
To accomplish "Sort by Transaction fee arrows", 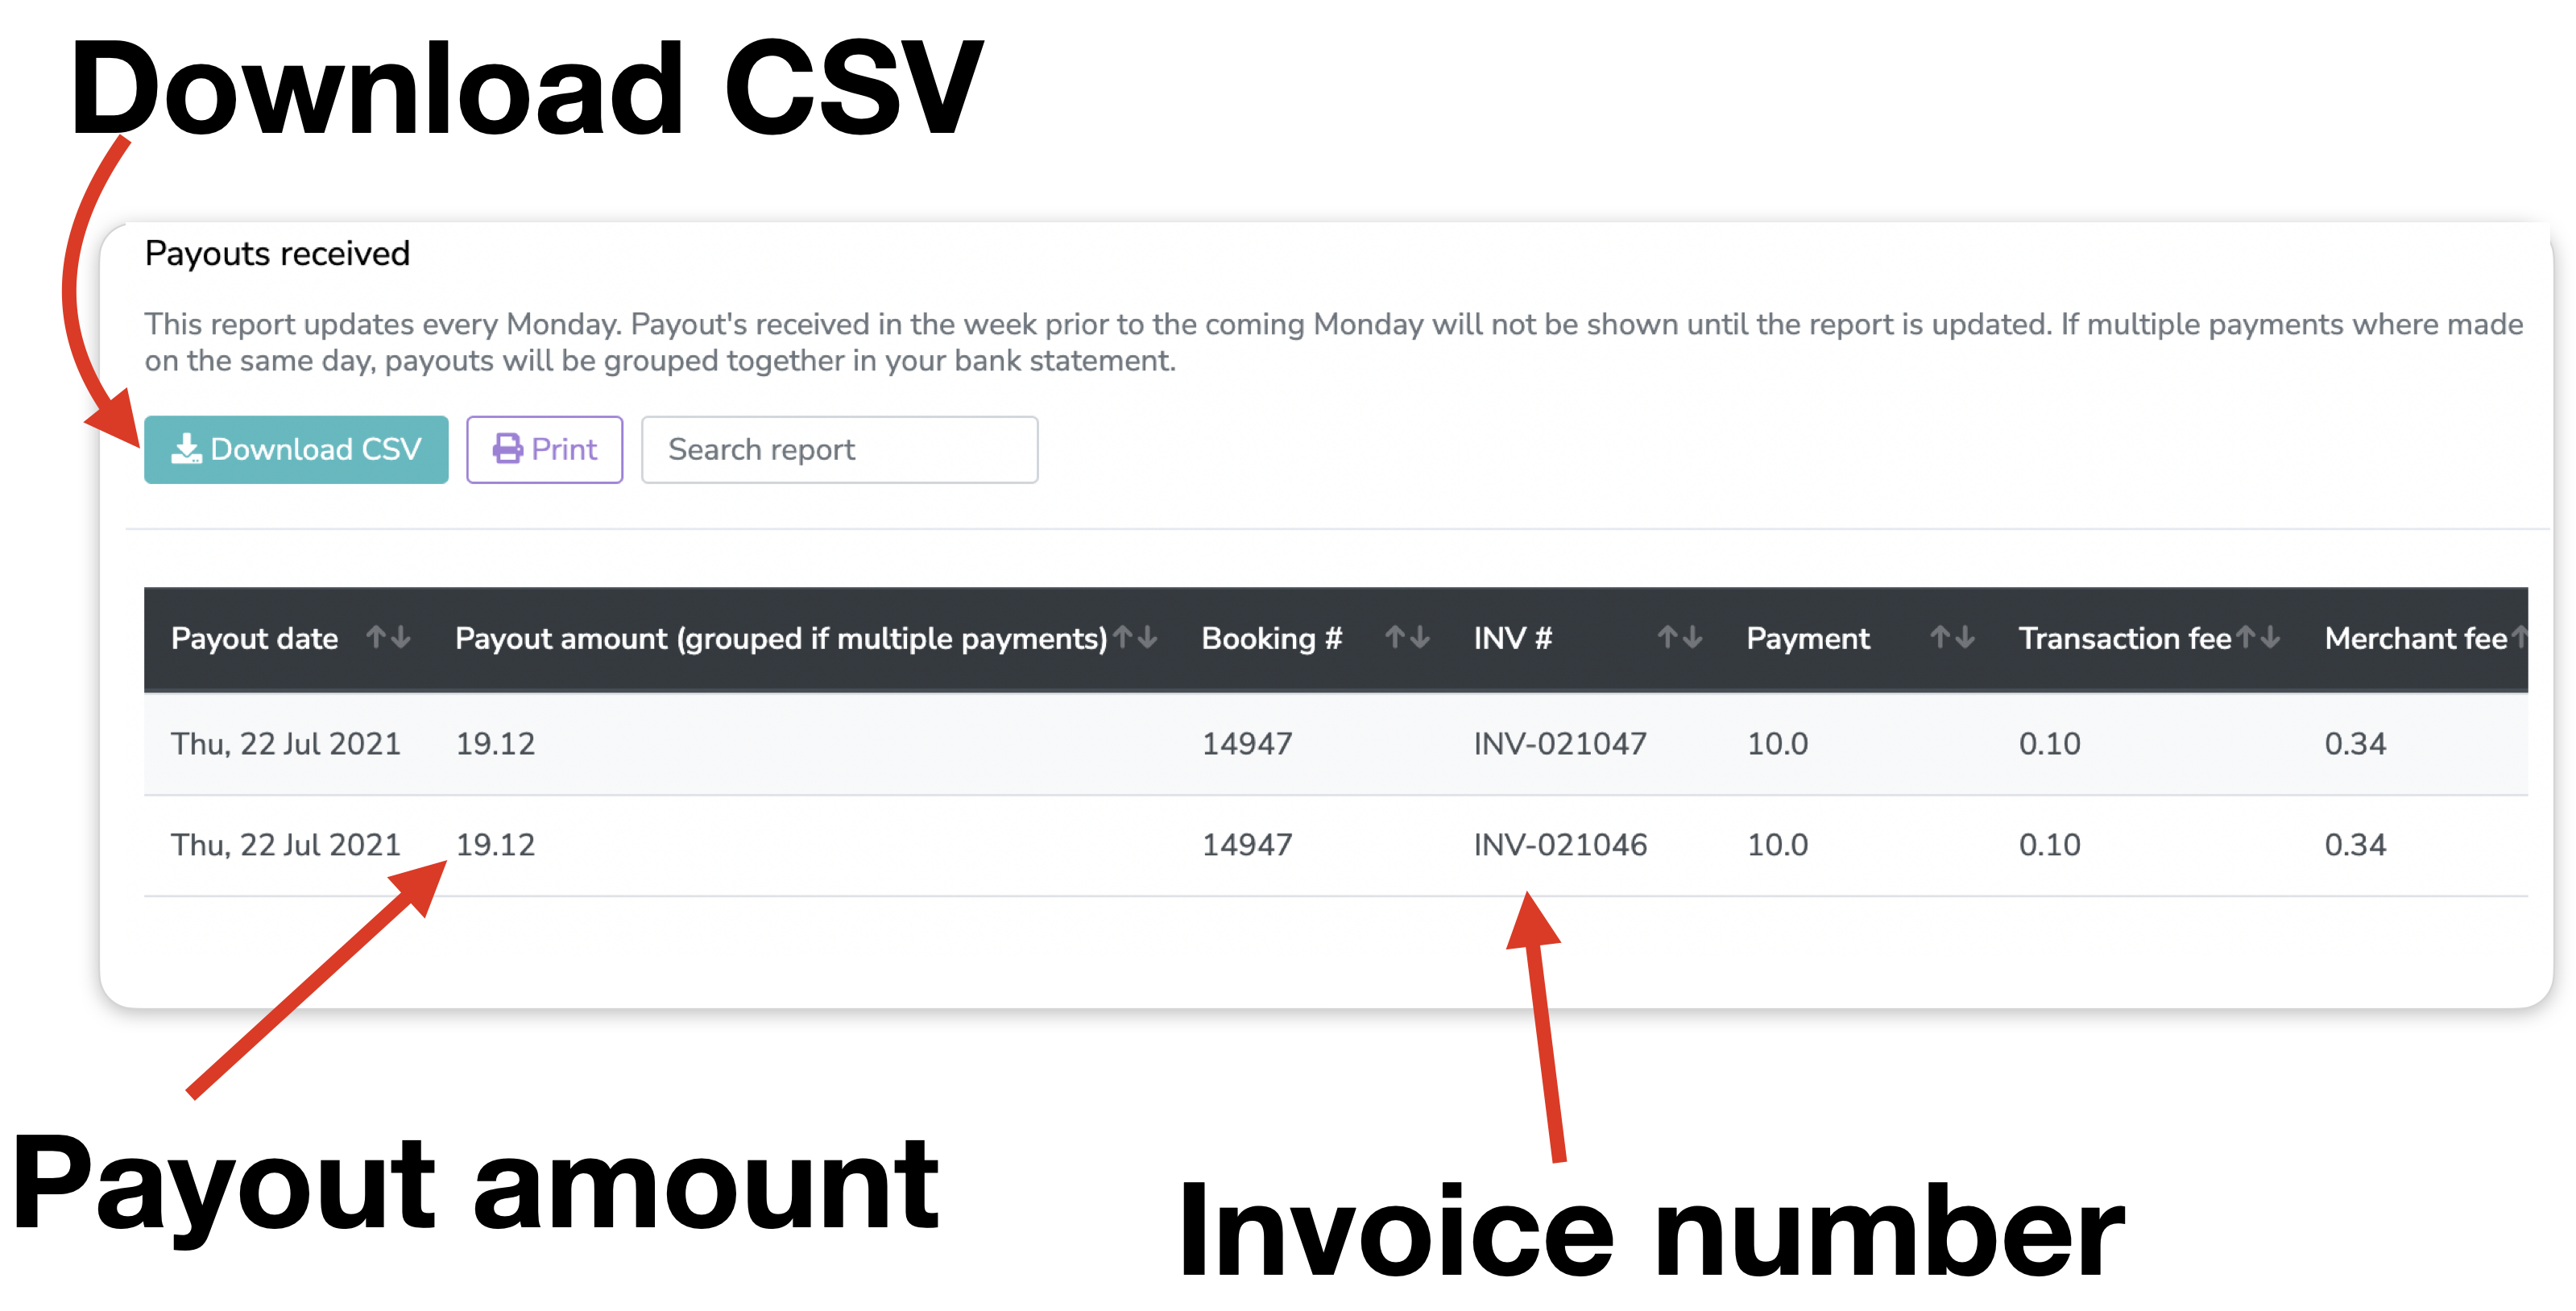I will pyautogui.click(x=2258, y=637).
